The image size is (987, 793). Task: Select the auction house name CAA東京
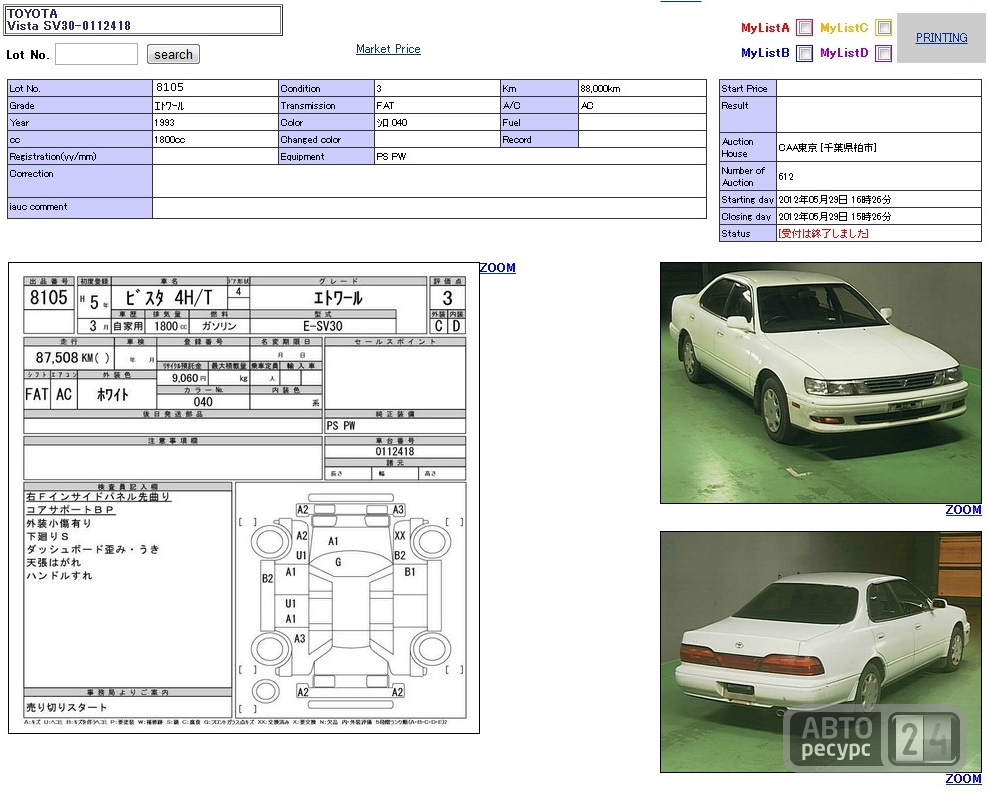(x=798, y=148)
